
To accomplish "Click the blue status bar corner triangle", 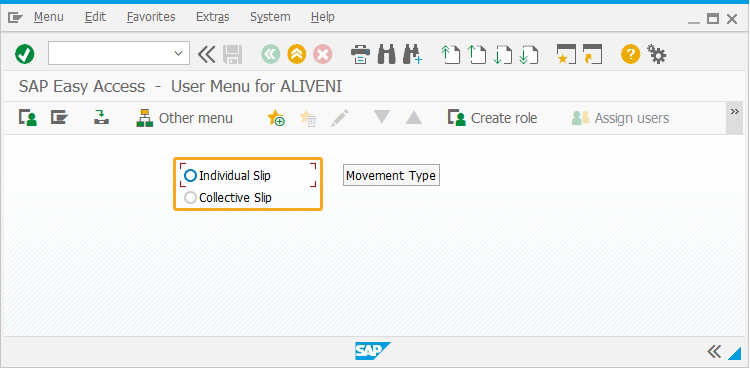I will click(734, 353).
